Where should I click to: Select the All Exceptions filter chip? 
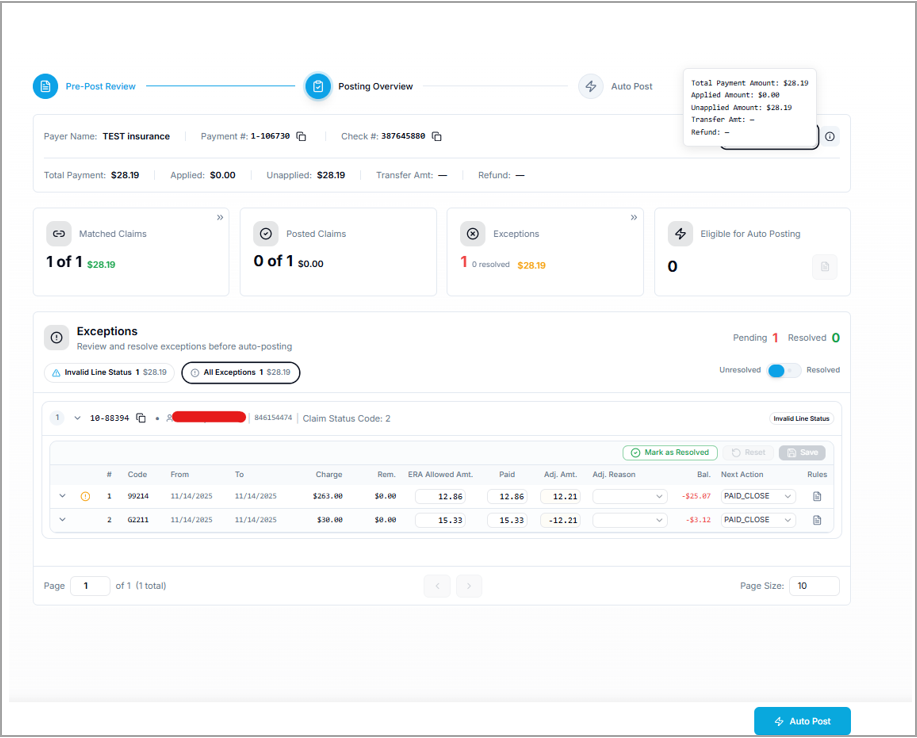(x=240, y=372)
